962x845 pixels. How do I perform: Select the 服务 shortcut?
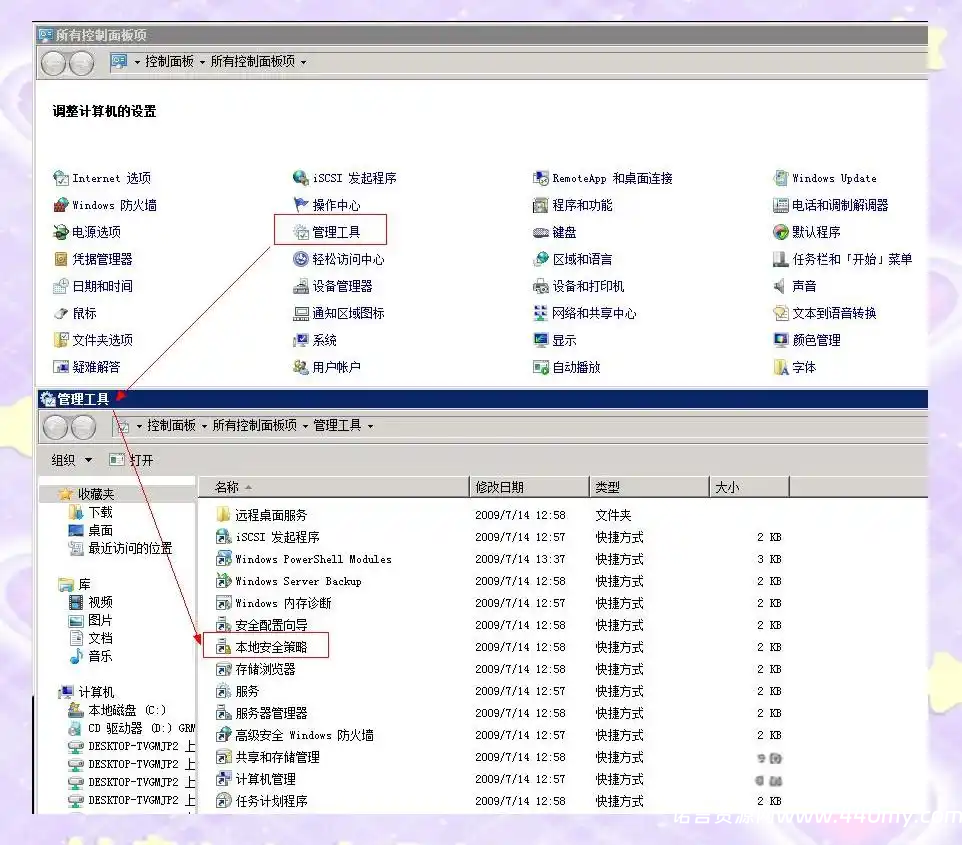237,692
